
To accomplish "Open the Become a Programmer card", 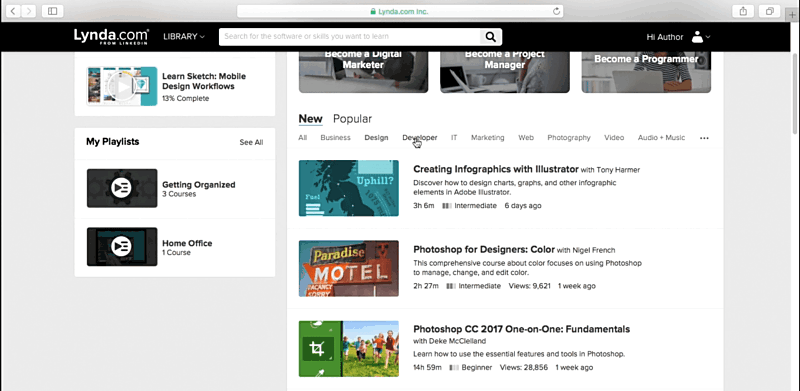I will click(x=646, y=72).
